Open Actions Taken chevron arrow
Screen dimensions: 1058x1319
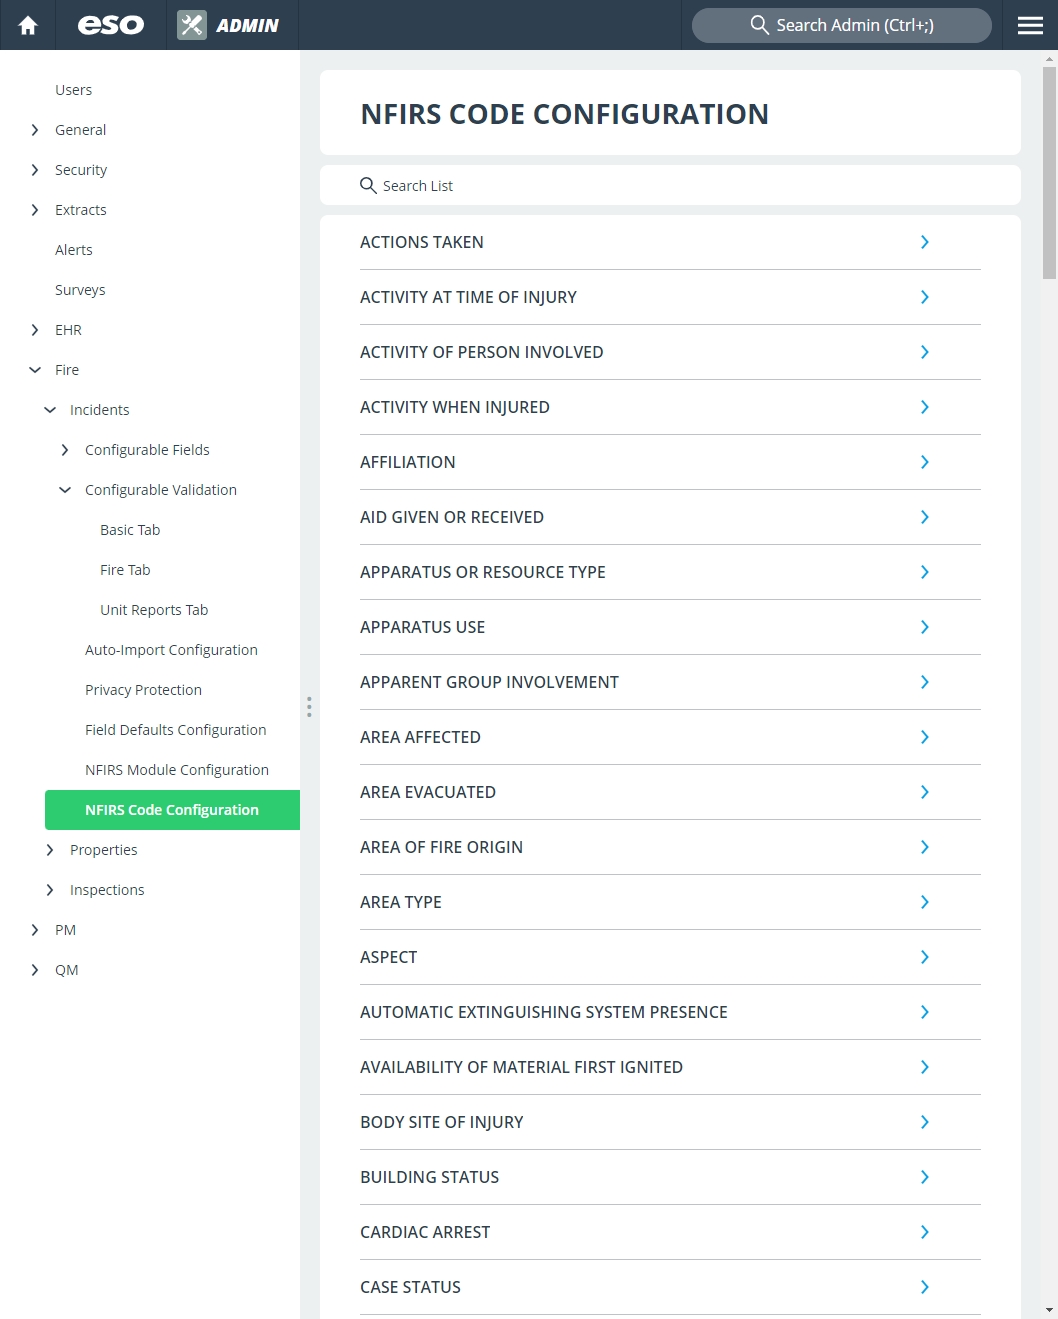pyautogui.click(x=924, y=242)
